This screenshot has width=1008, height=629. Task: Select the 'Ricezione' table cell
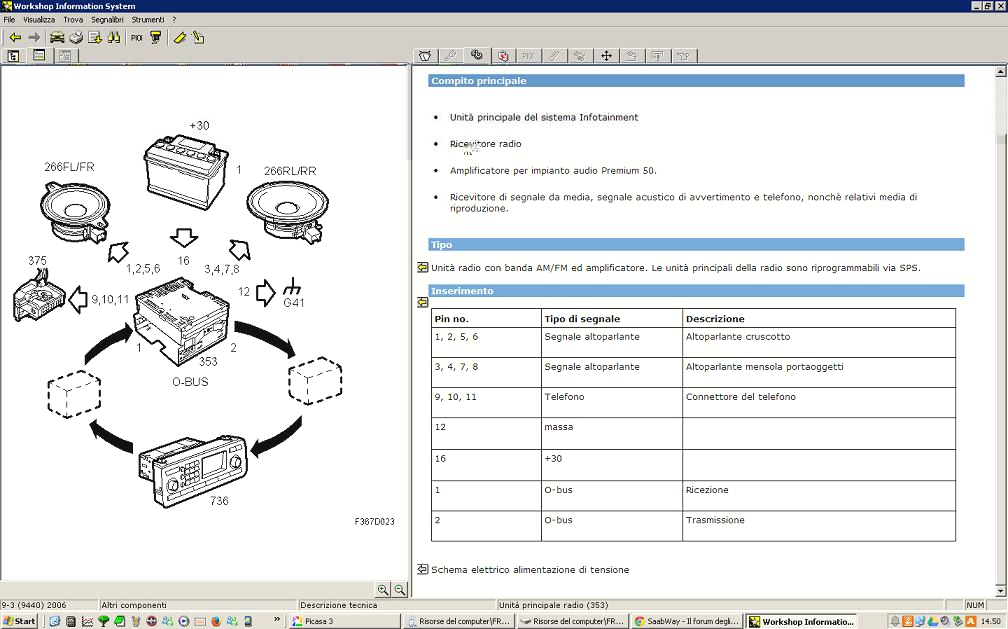click(x=818, y=495)
